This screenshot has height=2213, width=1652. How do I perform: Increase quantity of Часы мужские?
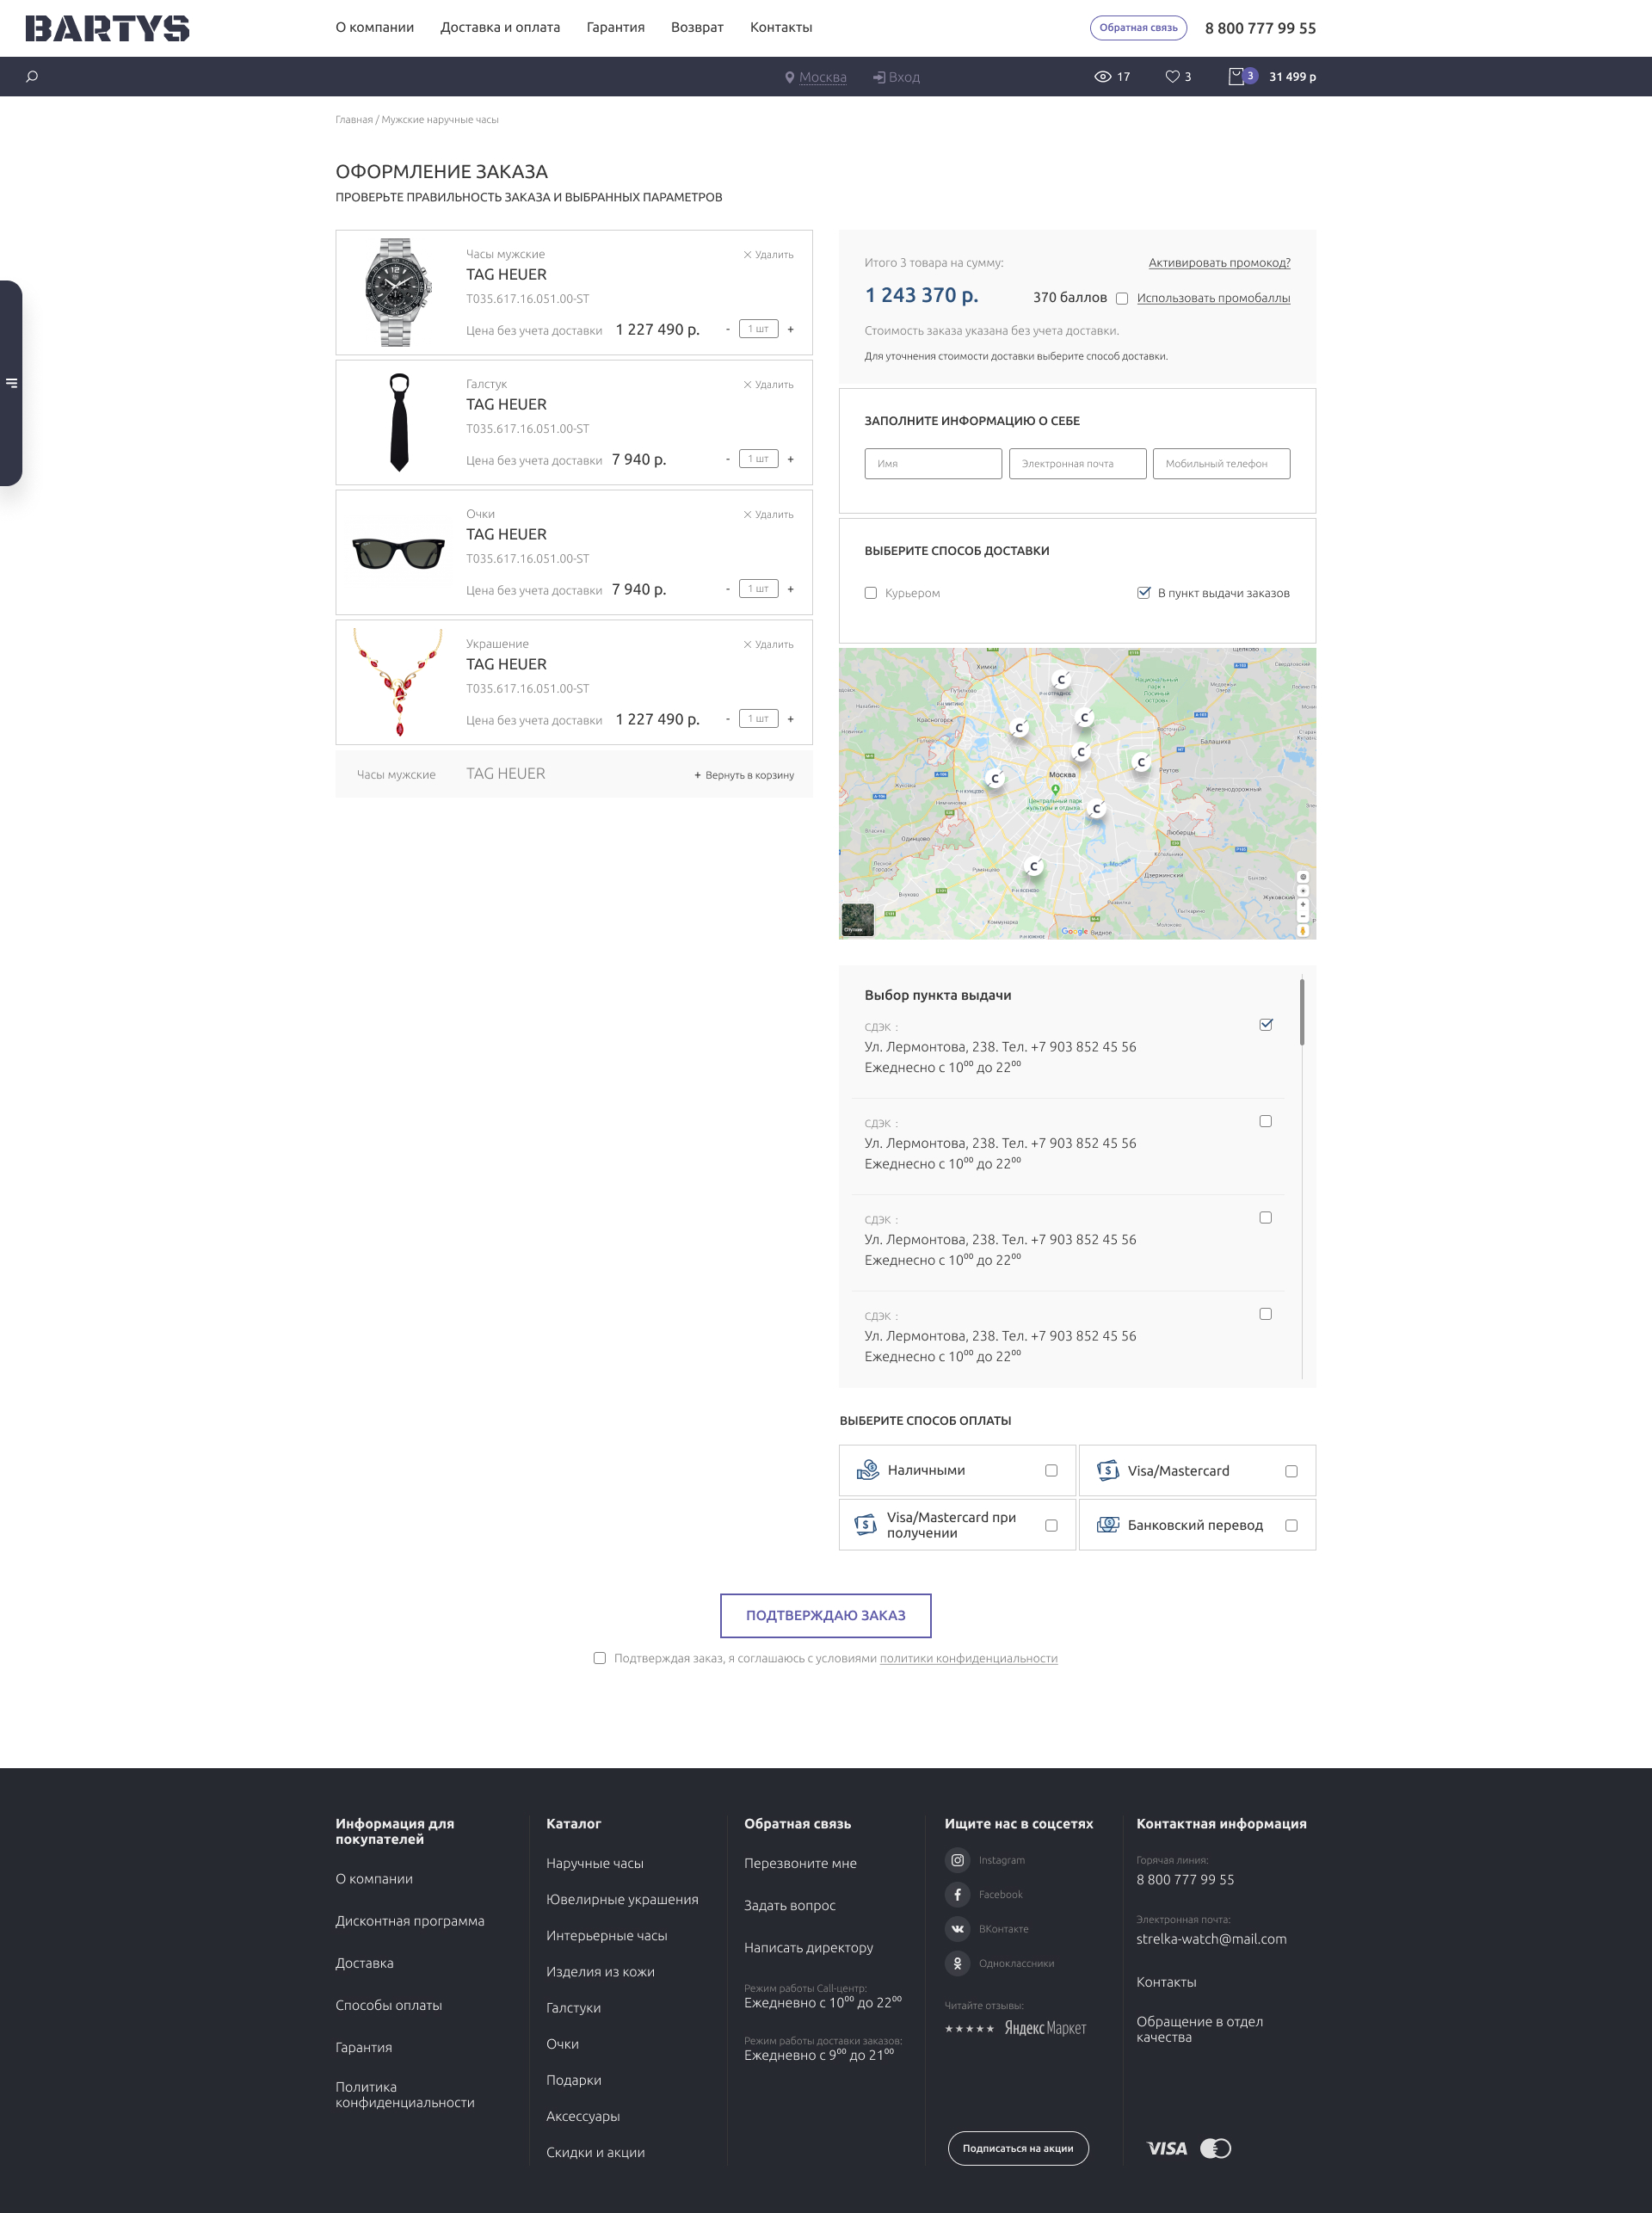pyautogui.click(x=791, y=329)
